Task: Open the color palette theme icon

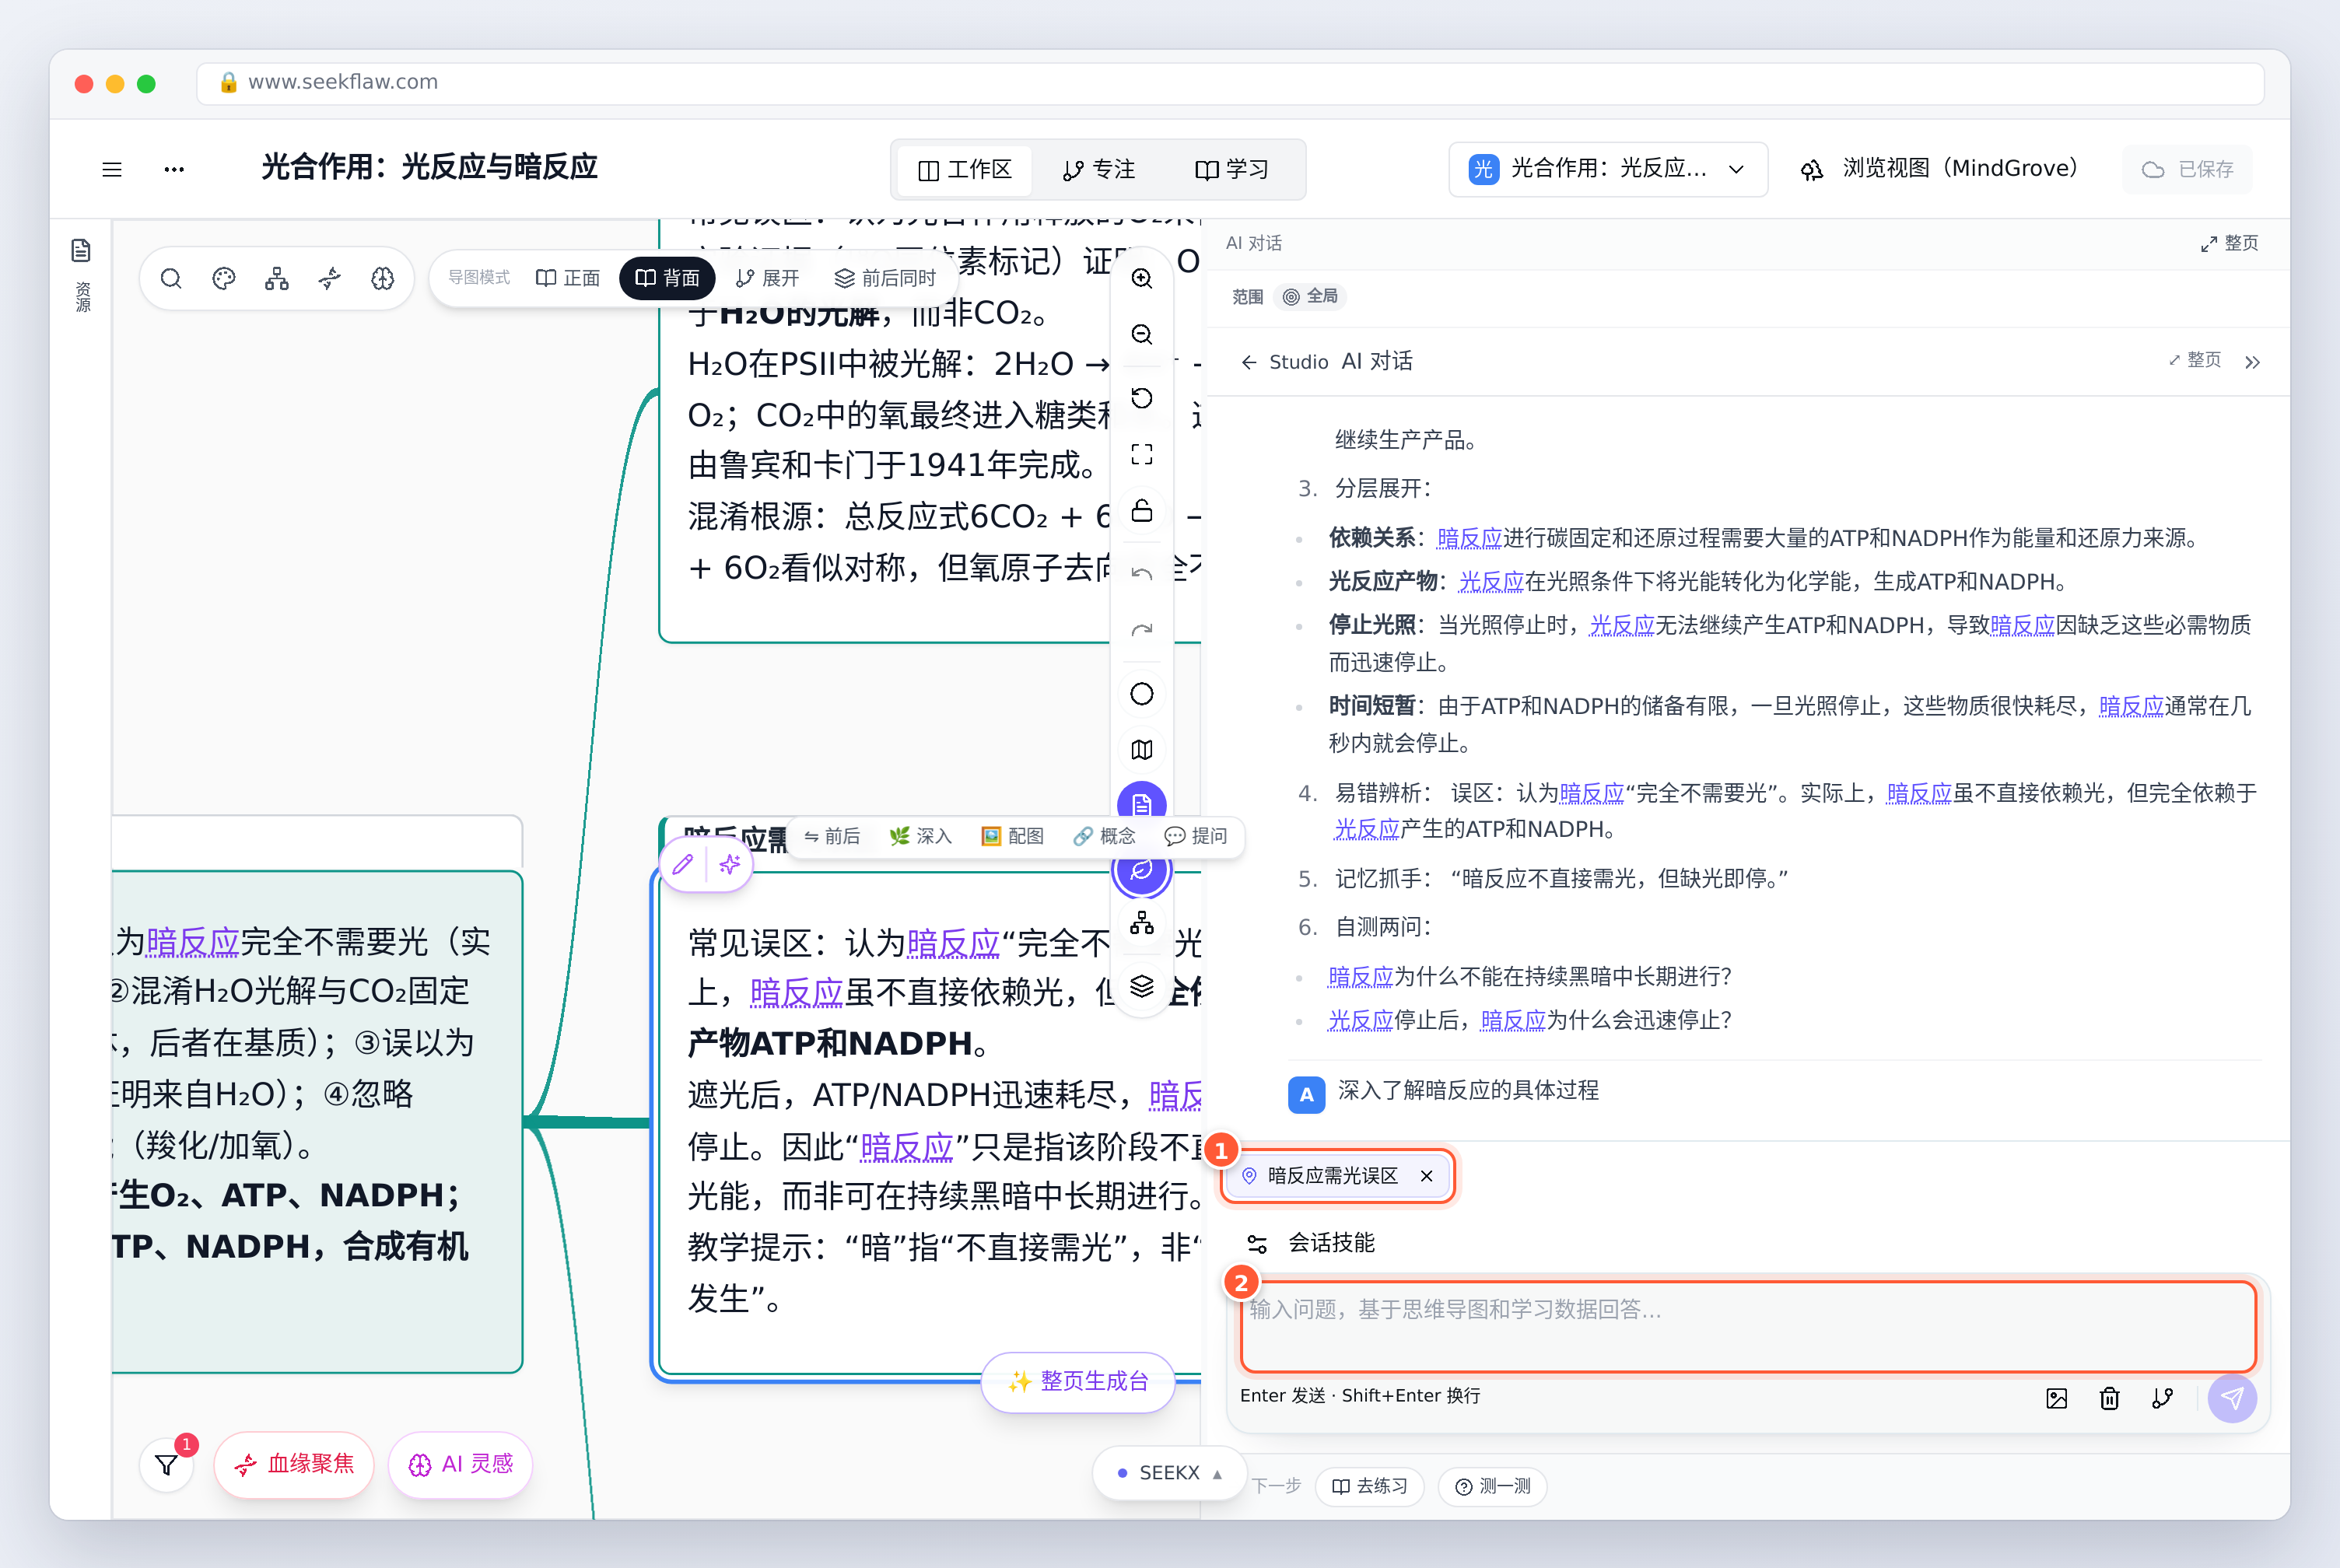Action: pos(224,278)
